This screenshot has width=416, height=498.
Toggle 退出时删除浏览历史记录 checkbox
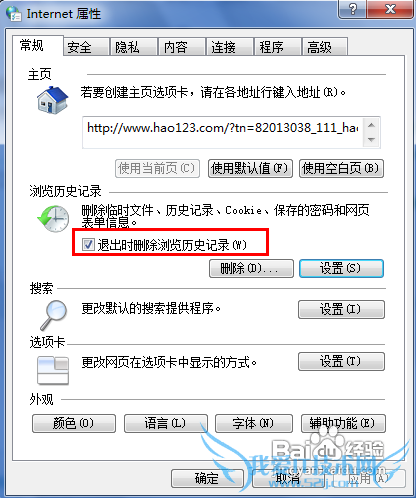coord(88,245)
